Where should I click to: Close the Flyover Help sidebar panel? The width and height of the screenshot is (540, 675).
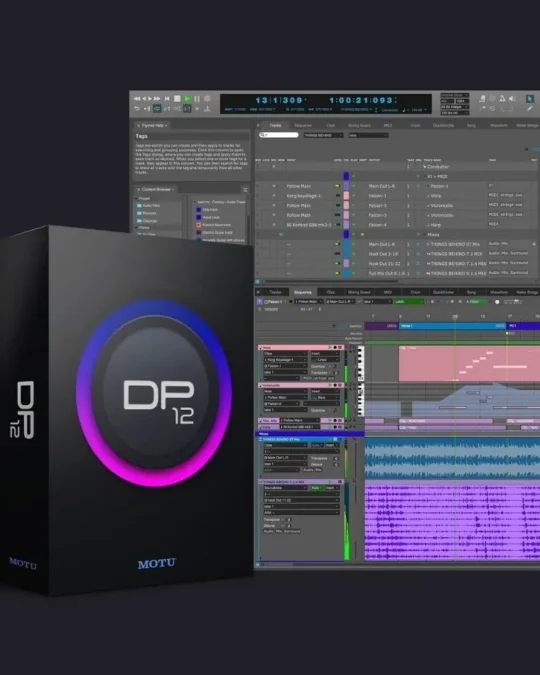(138, 125)
